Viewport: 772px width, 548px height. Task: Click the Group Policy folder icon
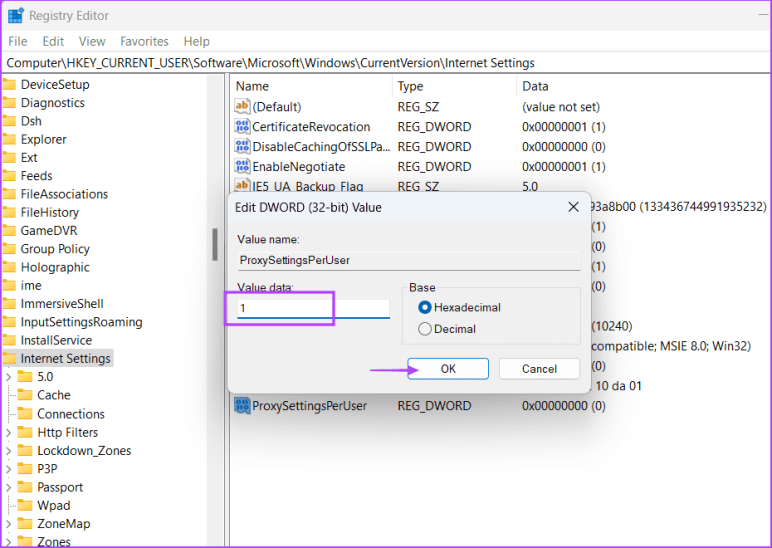pyautogui.click(x=10, y=249)
